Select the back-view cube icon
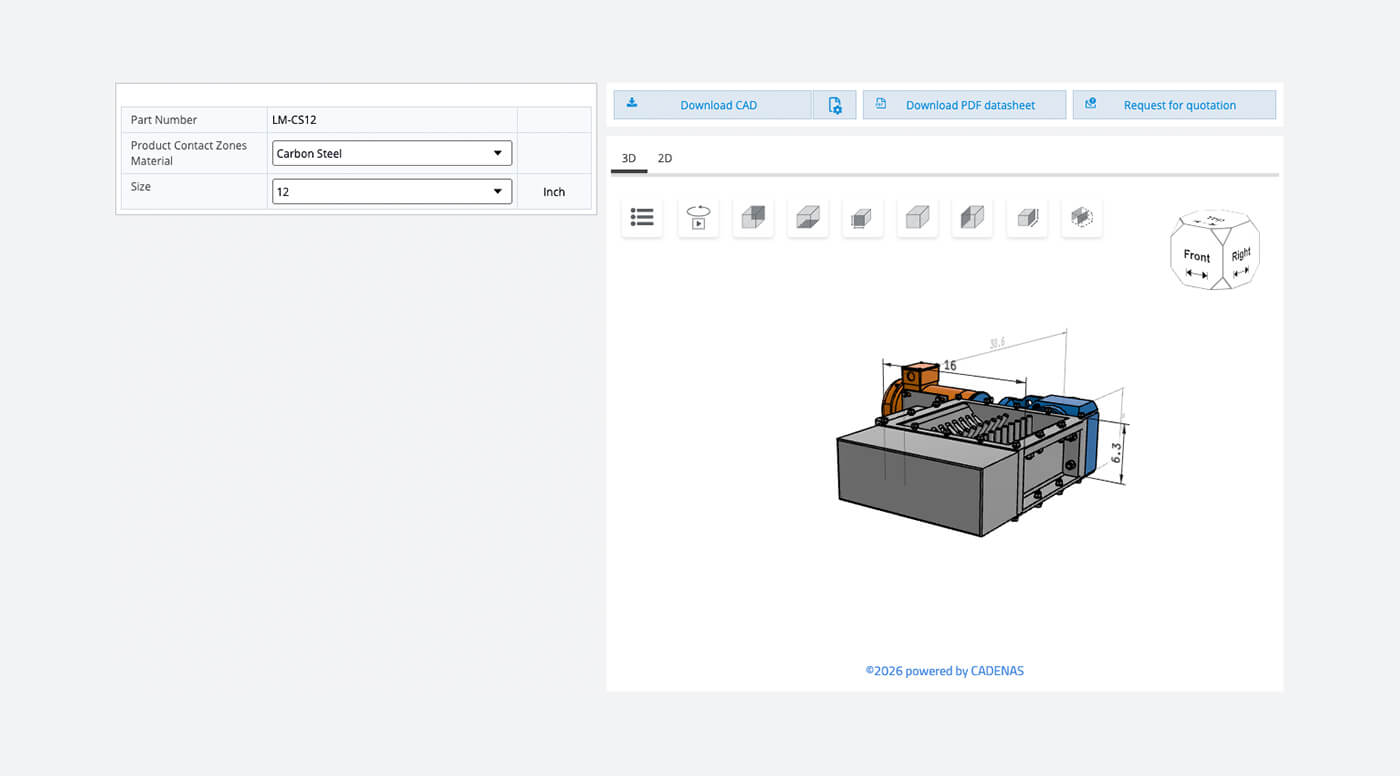 (753, 217)
